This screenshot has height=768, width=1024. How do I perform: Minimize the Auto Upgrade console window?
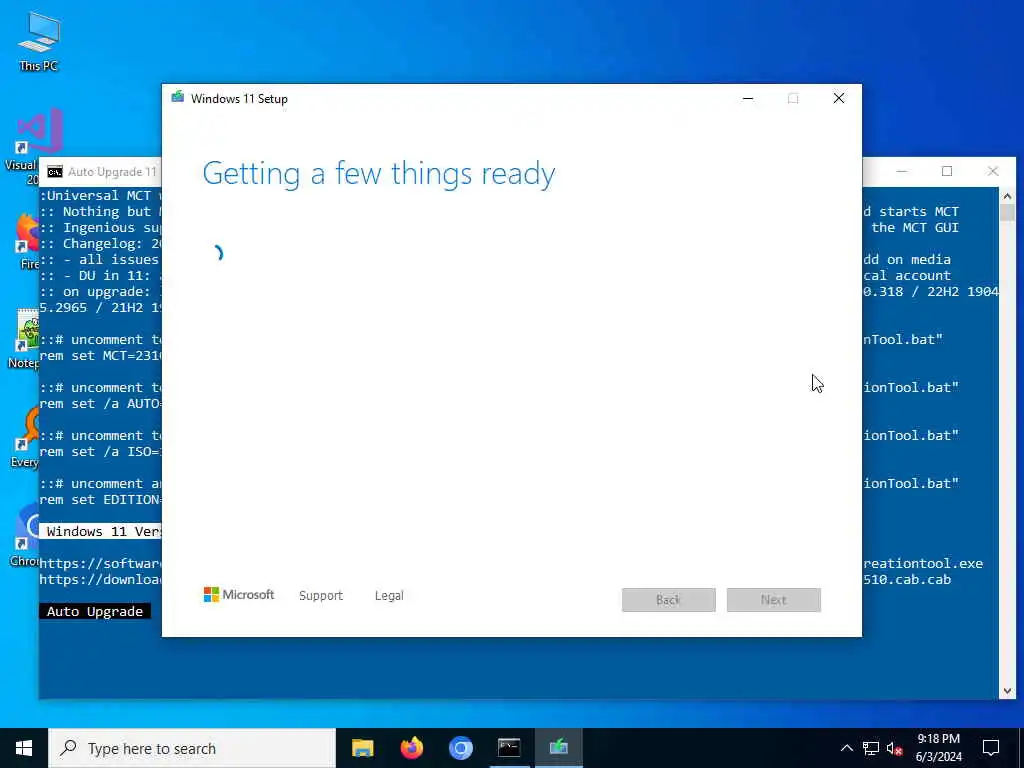point(902,171)
